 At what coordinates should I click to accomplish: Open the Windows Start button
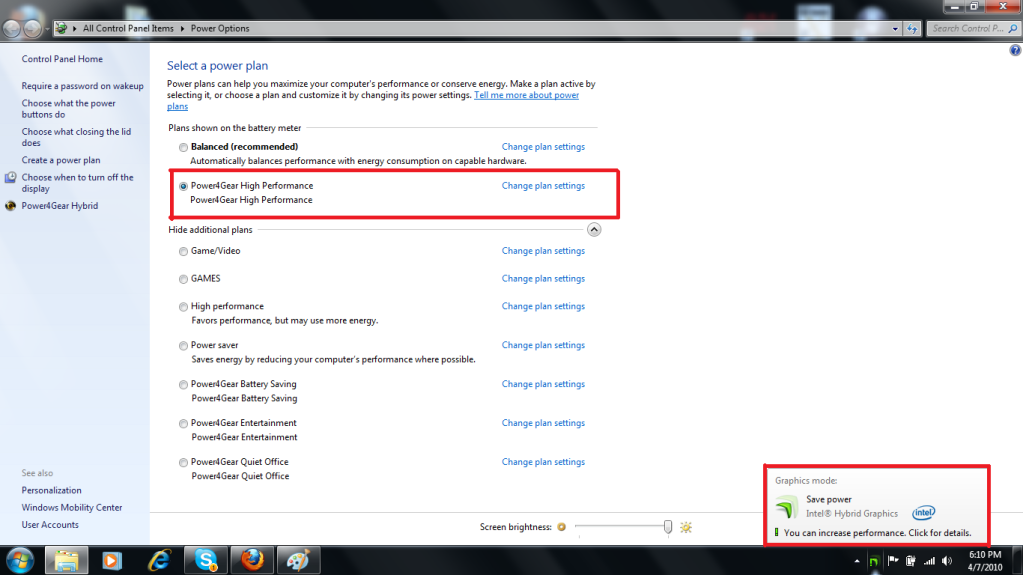point(20,561)
